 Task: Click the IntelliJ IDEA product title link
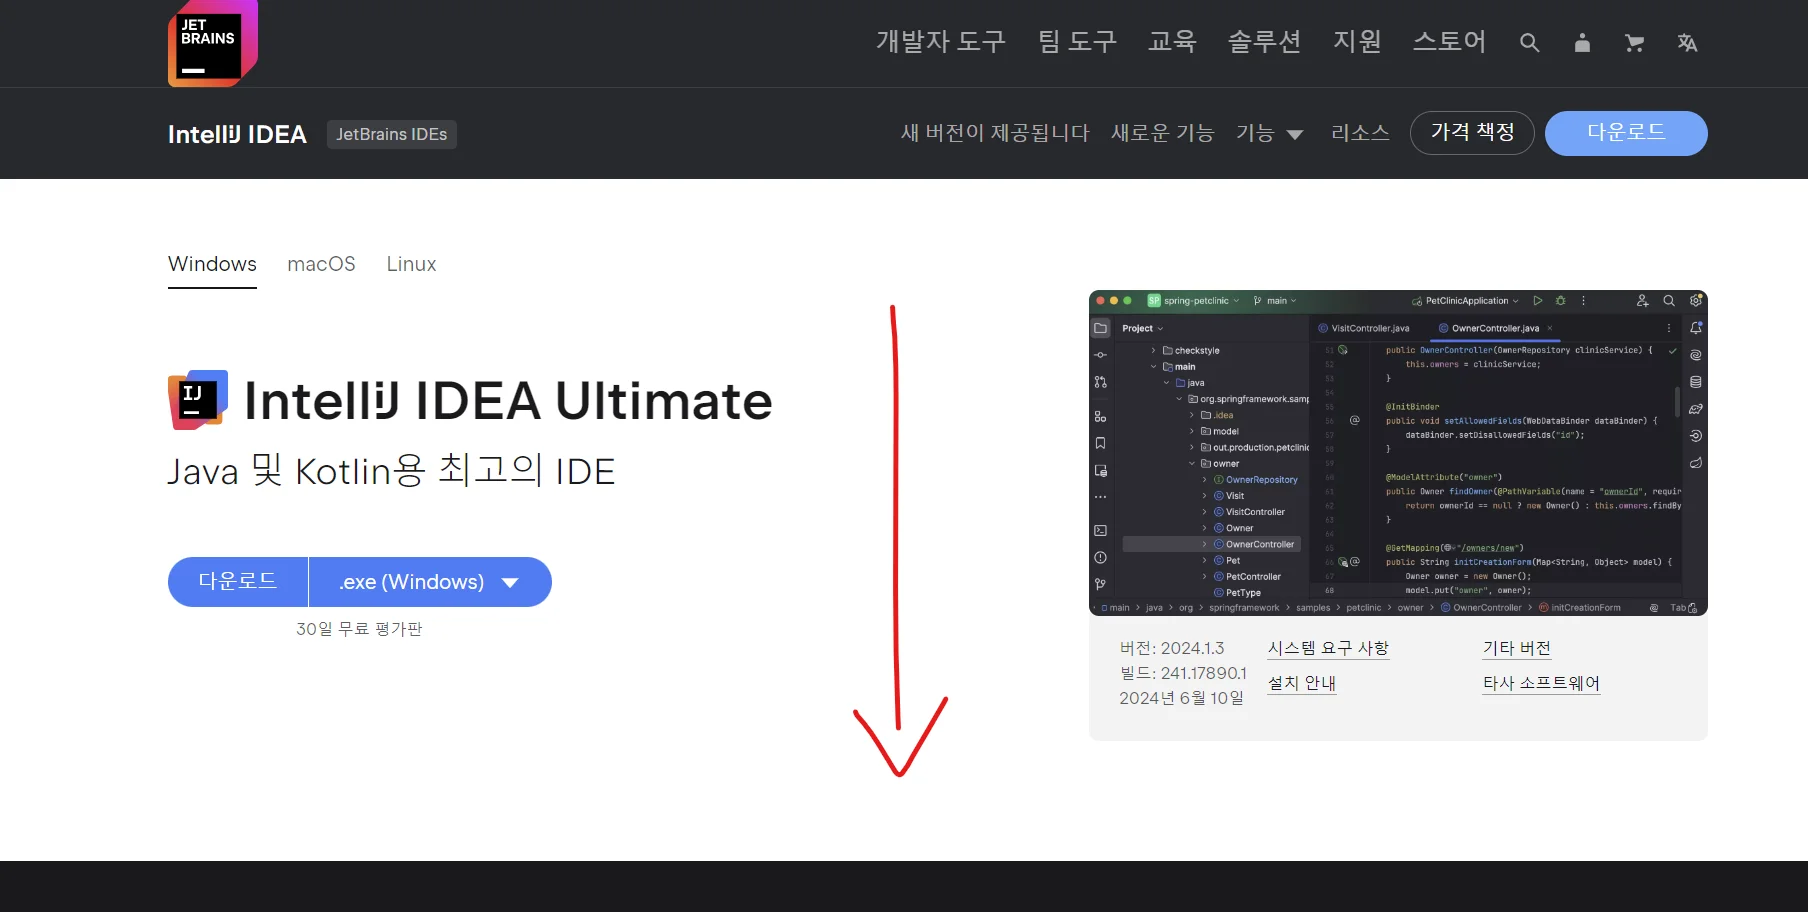point(237,134)
